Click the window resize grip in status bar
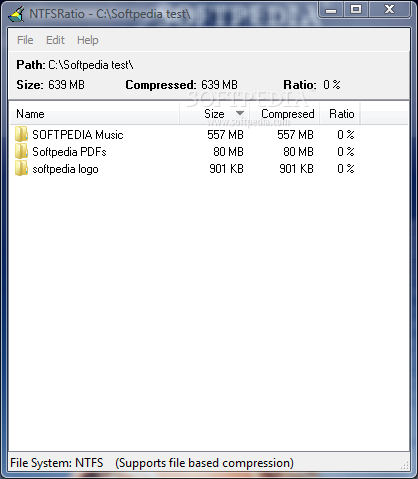 (404, 465)
